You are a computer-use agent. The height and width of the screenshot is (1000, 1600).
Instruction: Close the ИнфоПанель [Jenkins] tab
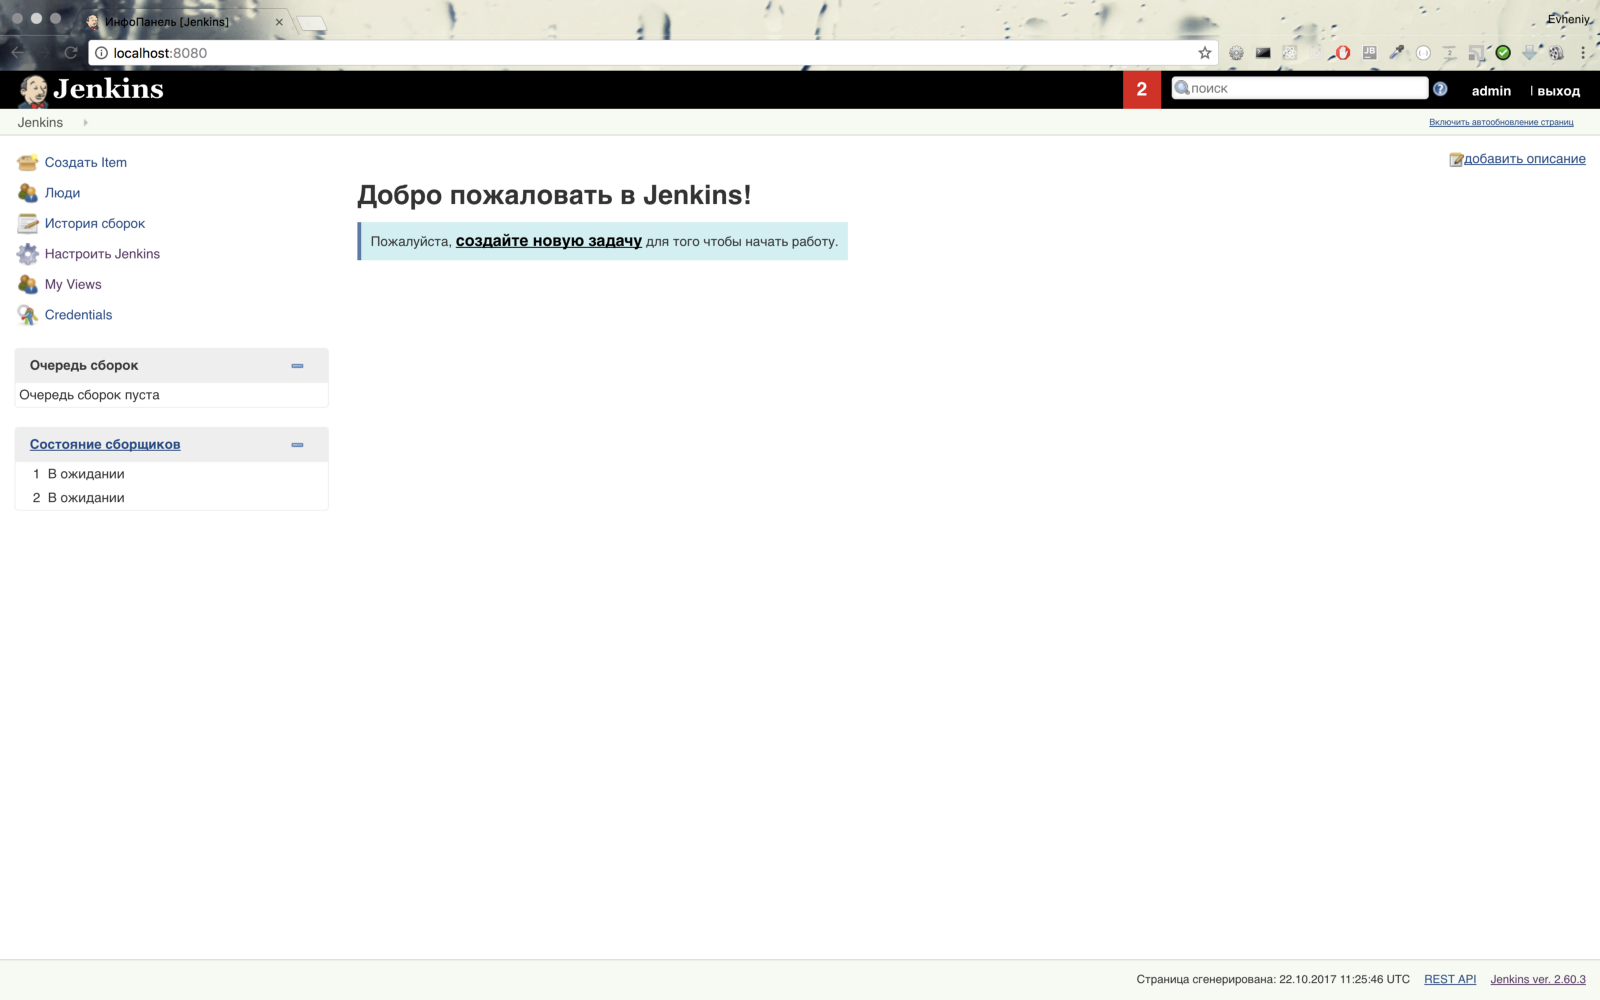[x=279, y=21]
